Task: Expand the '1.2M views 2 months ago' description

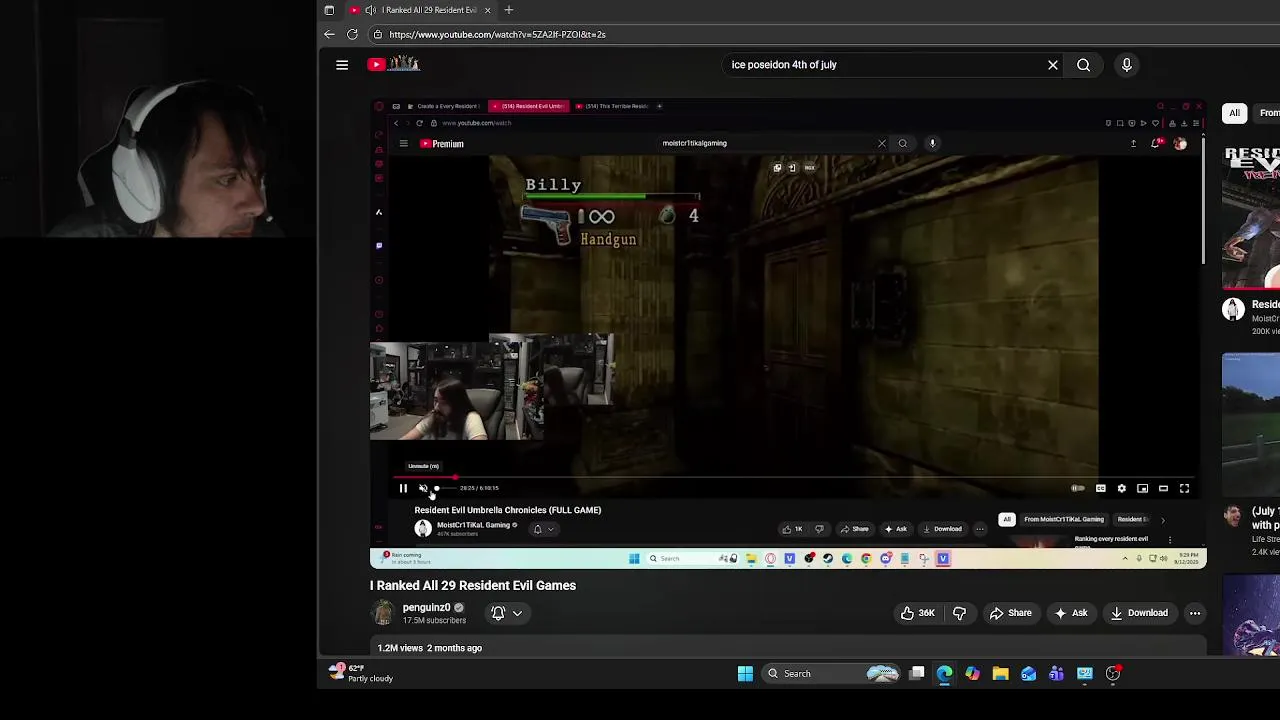Action: point(430,648)
